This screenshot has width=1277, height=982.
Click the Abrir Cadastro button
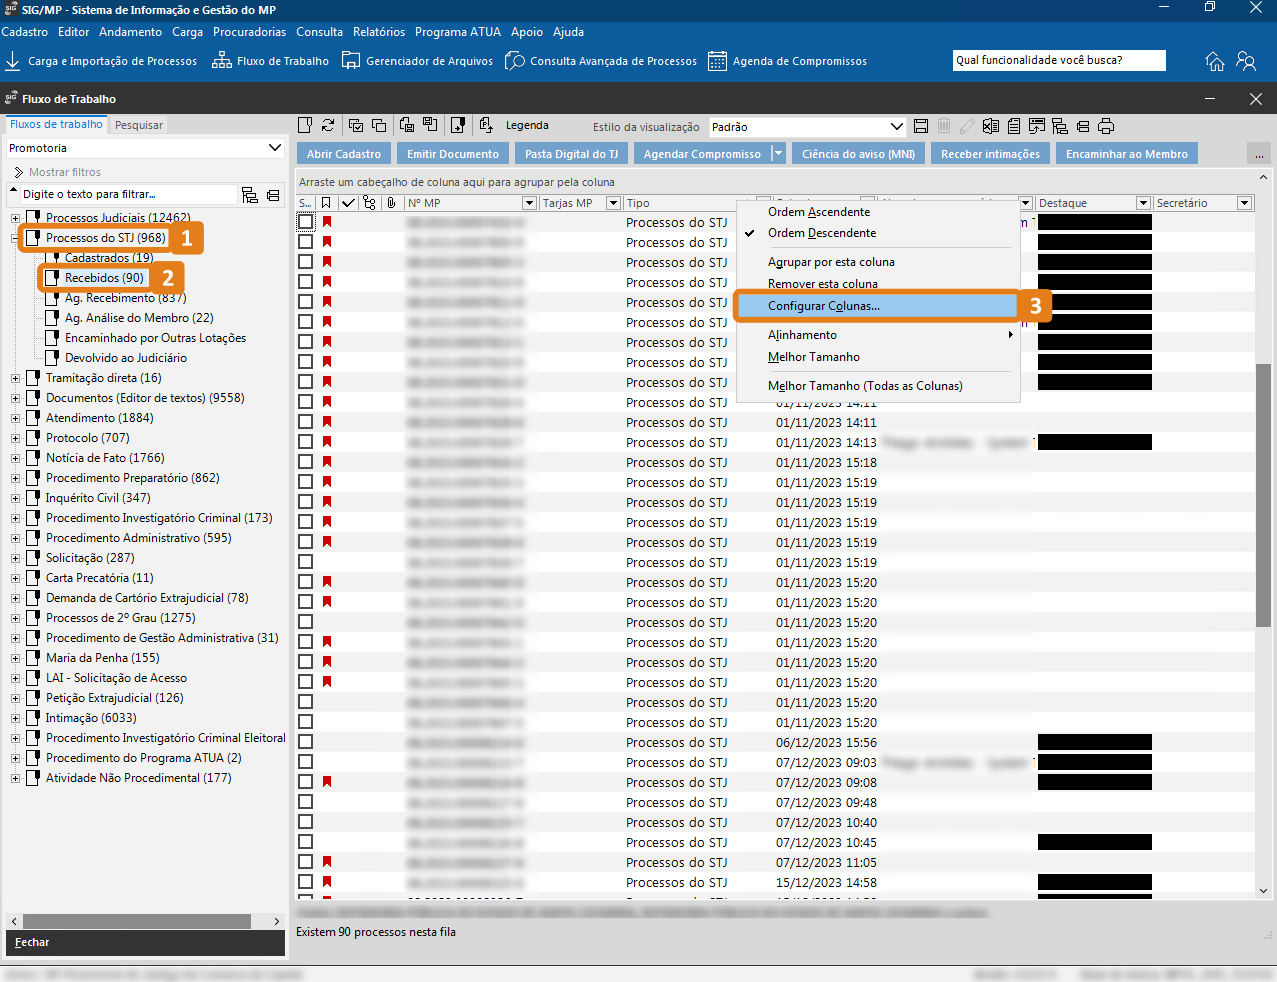coord(344,154)
